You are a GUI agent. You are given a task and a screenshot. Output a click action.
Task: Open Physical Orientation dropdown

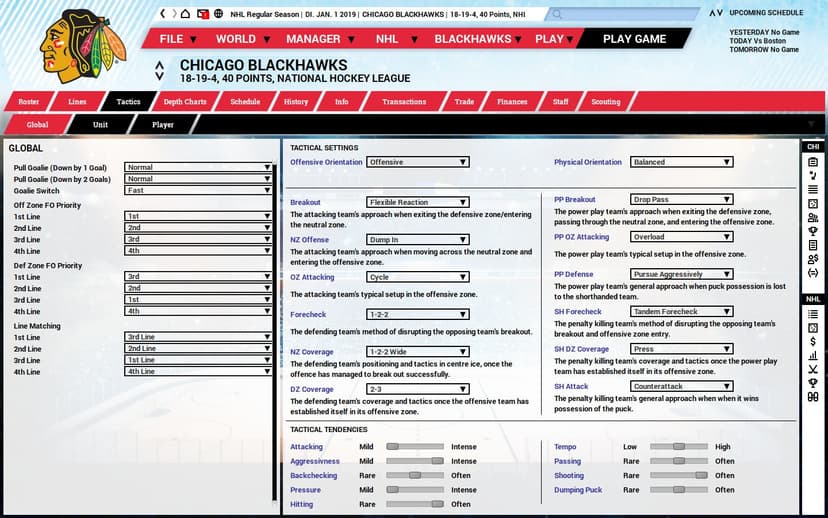[x=682, y=162]
